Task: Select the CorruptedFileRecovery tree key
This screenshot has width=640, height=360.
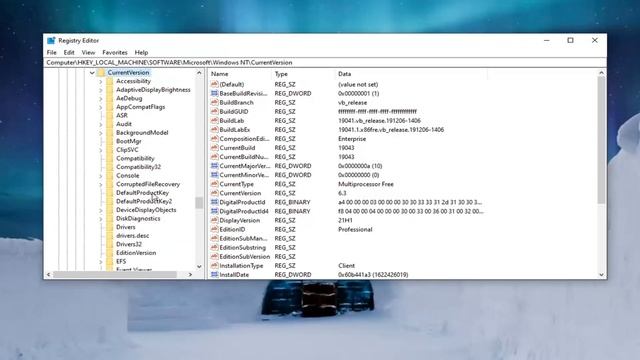Action: coord(148,184)
